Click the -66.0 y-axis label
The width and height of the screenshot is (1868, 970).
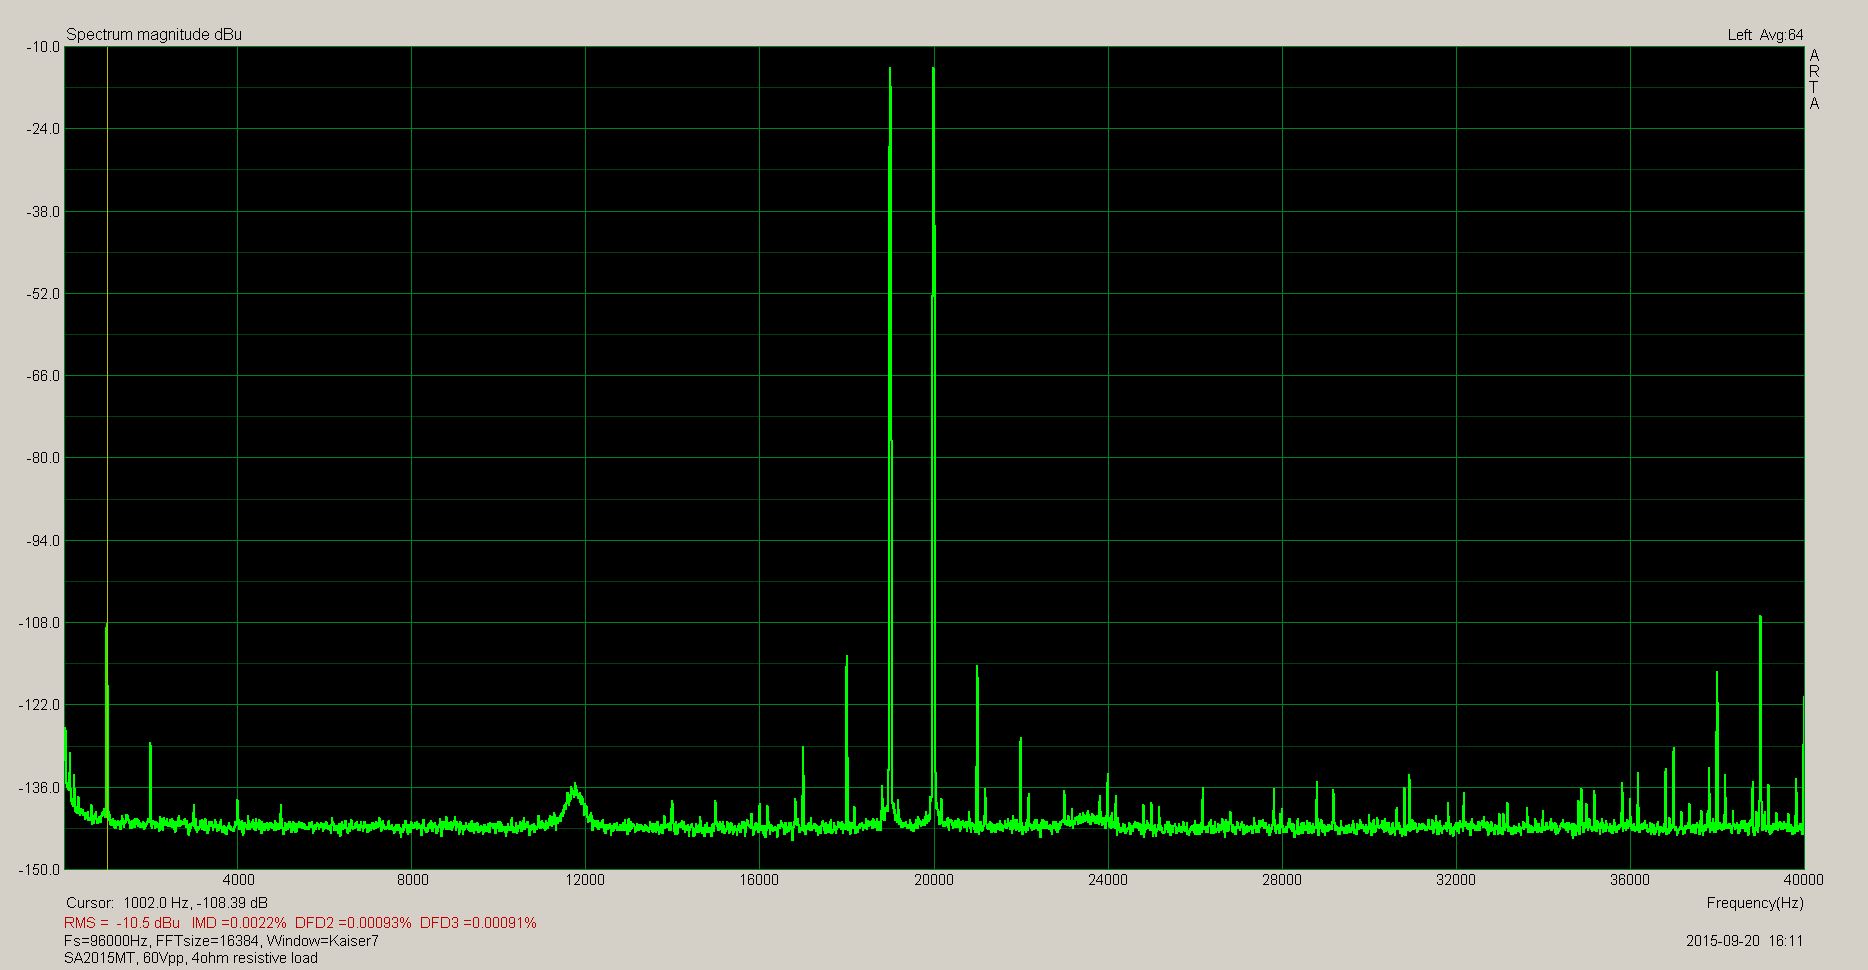click(x=42, y=376)
